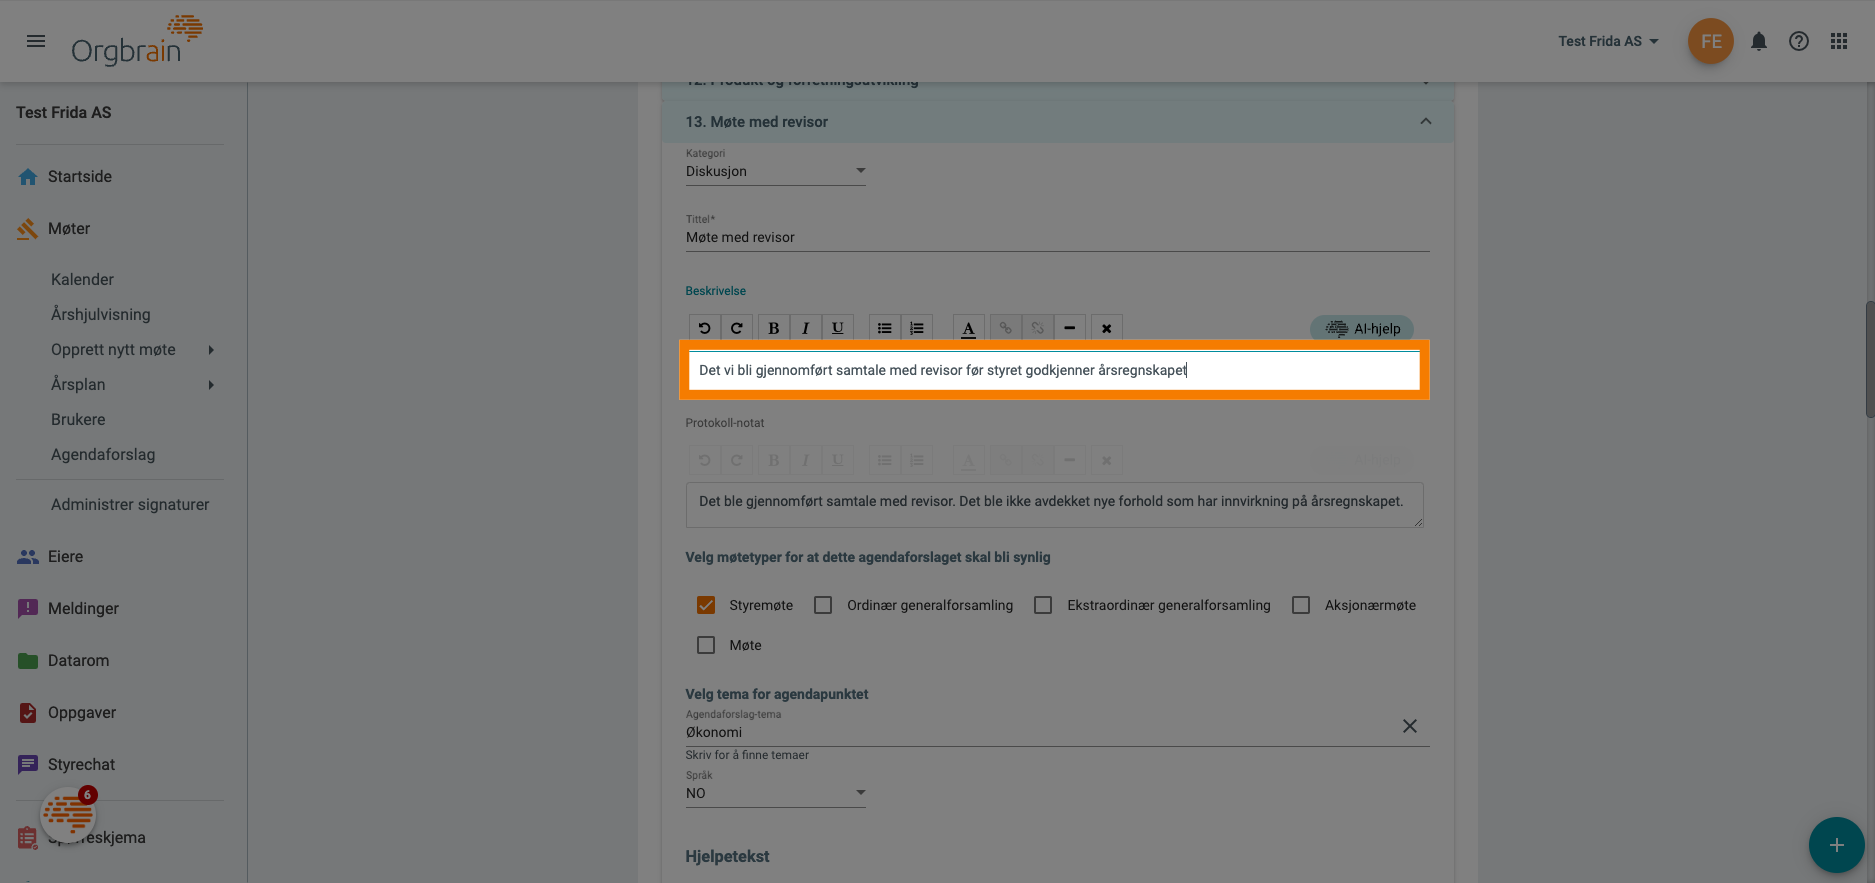Image resolution: width=1875 pixels, height=883 pixels.
Task: Open the Test Frida AS company dropdown
Action: point(1609,41)
